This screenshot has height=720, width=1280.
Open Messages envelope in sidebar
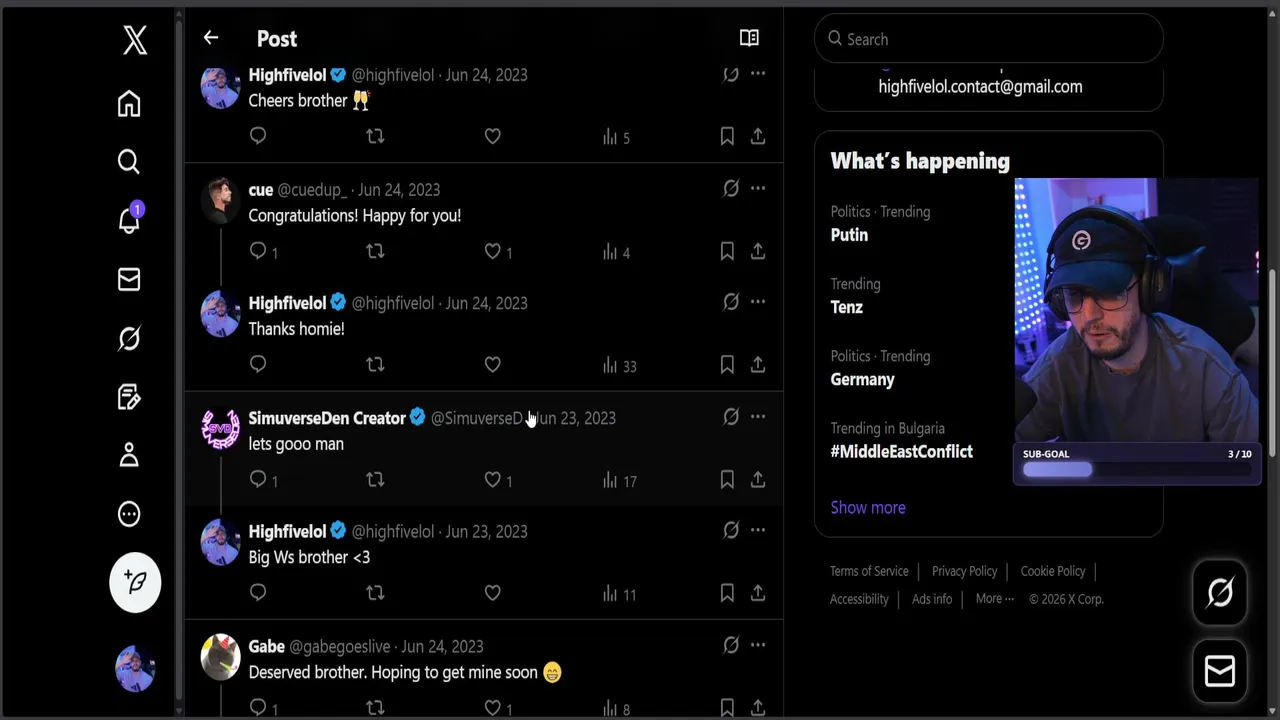pos(129,280)
